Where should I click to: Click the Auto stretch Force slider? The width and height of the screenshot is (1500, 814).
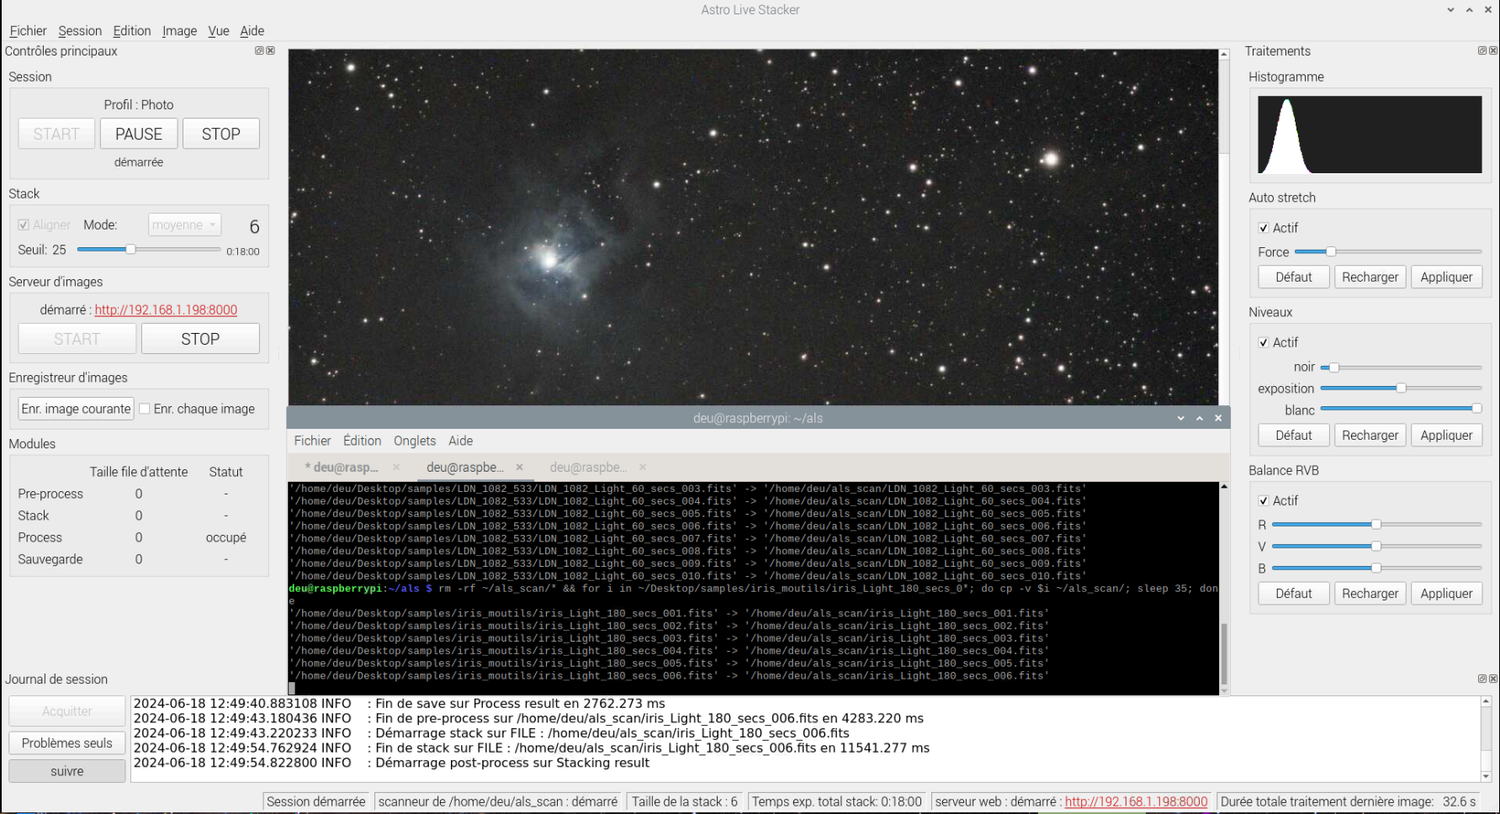[x=1388, y=252]
